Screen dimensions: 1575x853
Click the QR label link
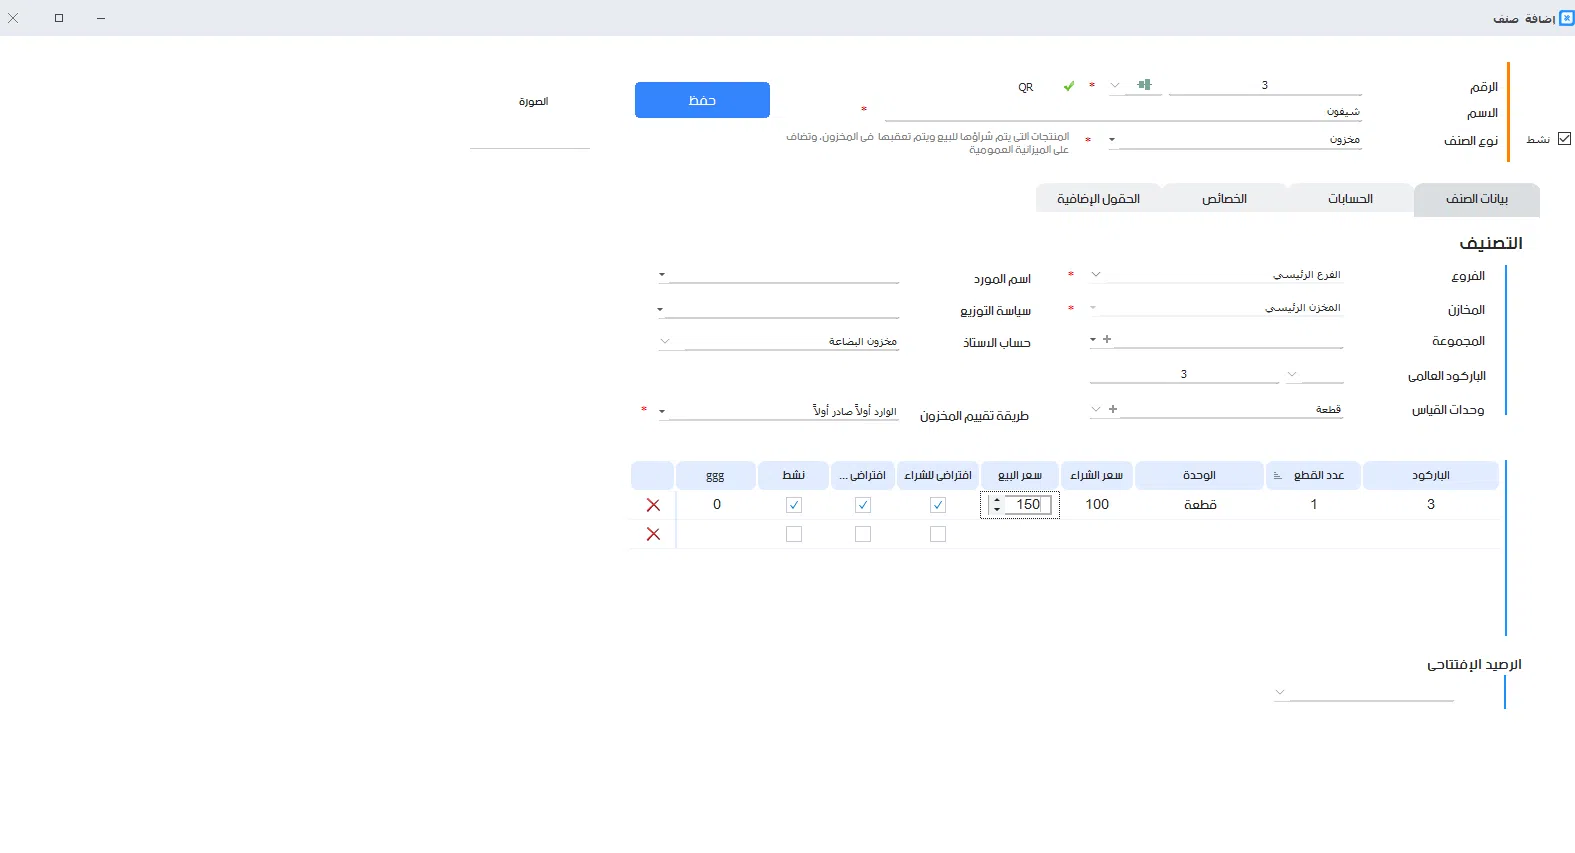coord(1026,87)
